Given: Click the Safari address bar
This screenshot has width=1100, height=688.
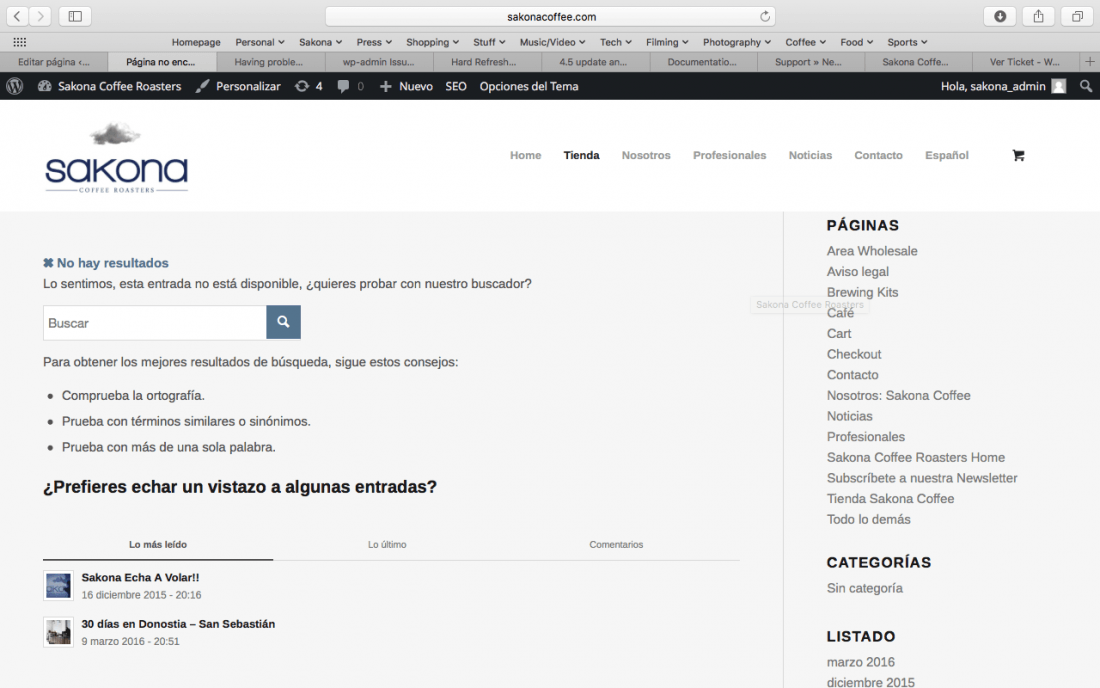Looking at the screenshot, I should pos(551,16).
